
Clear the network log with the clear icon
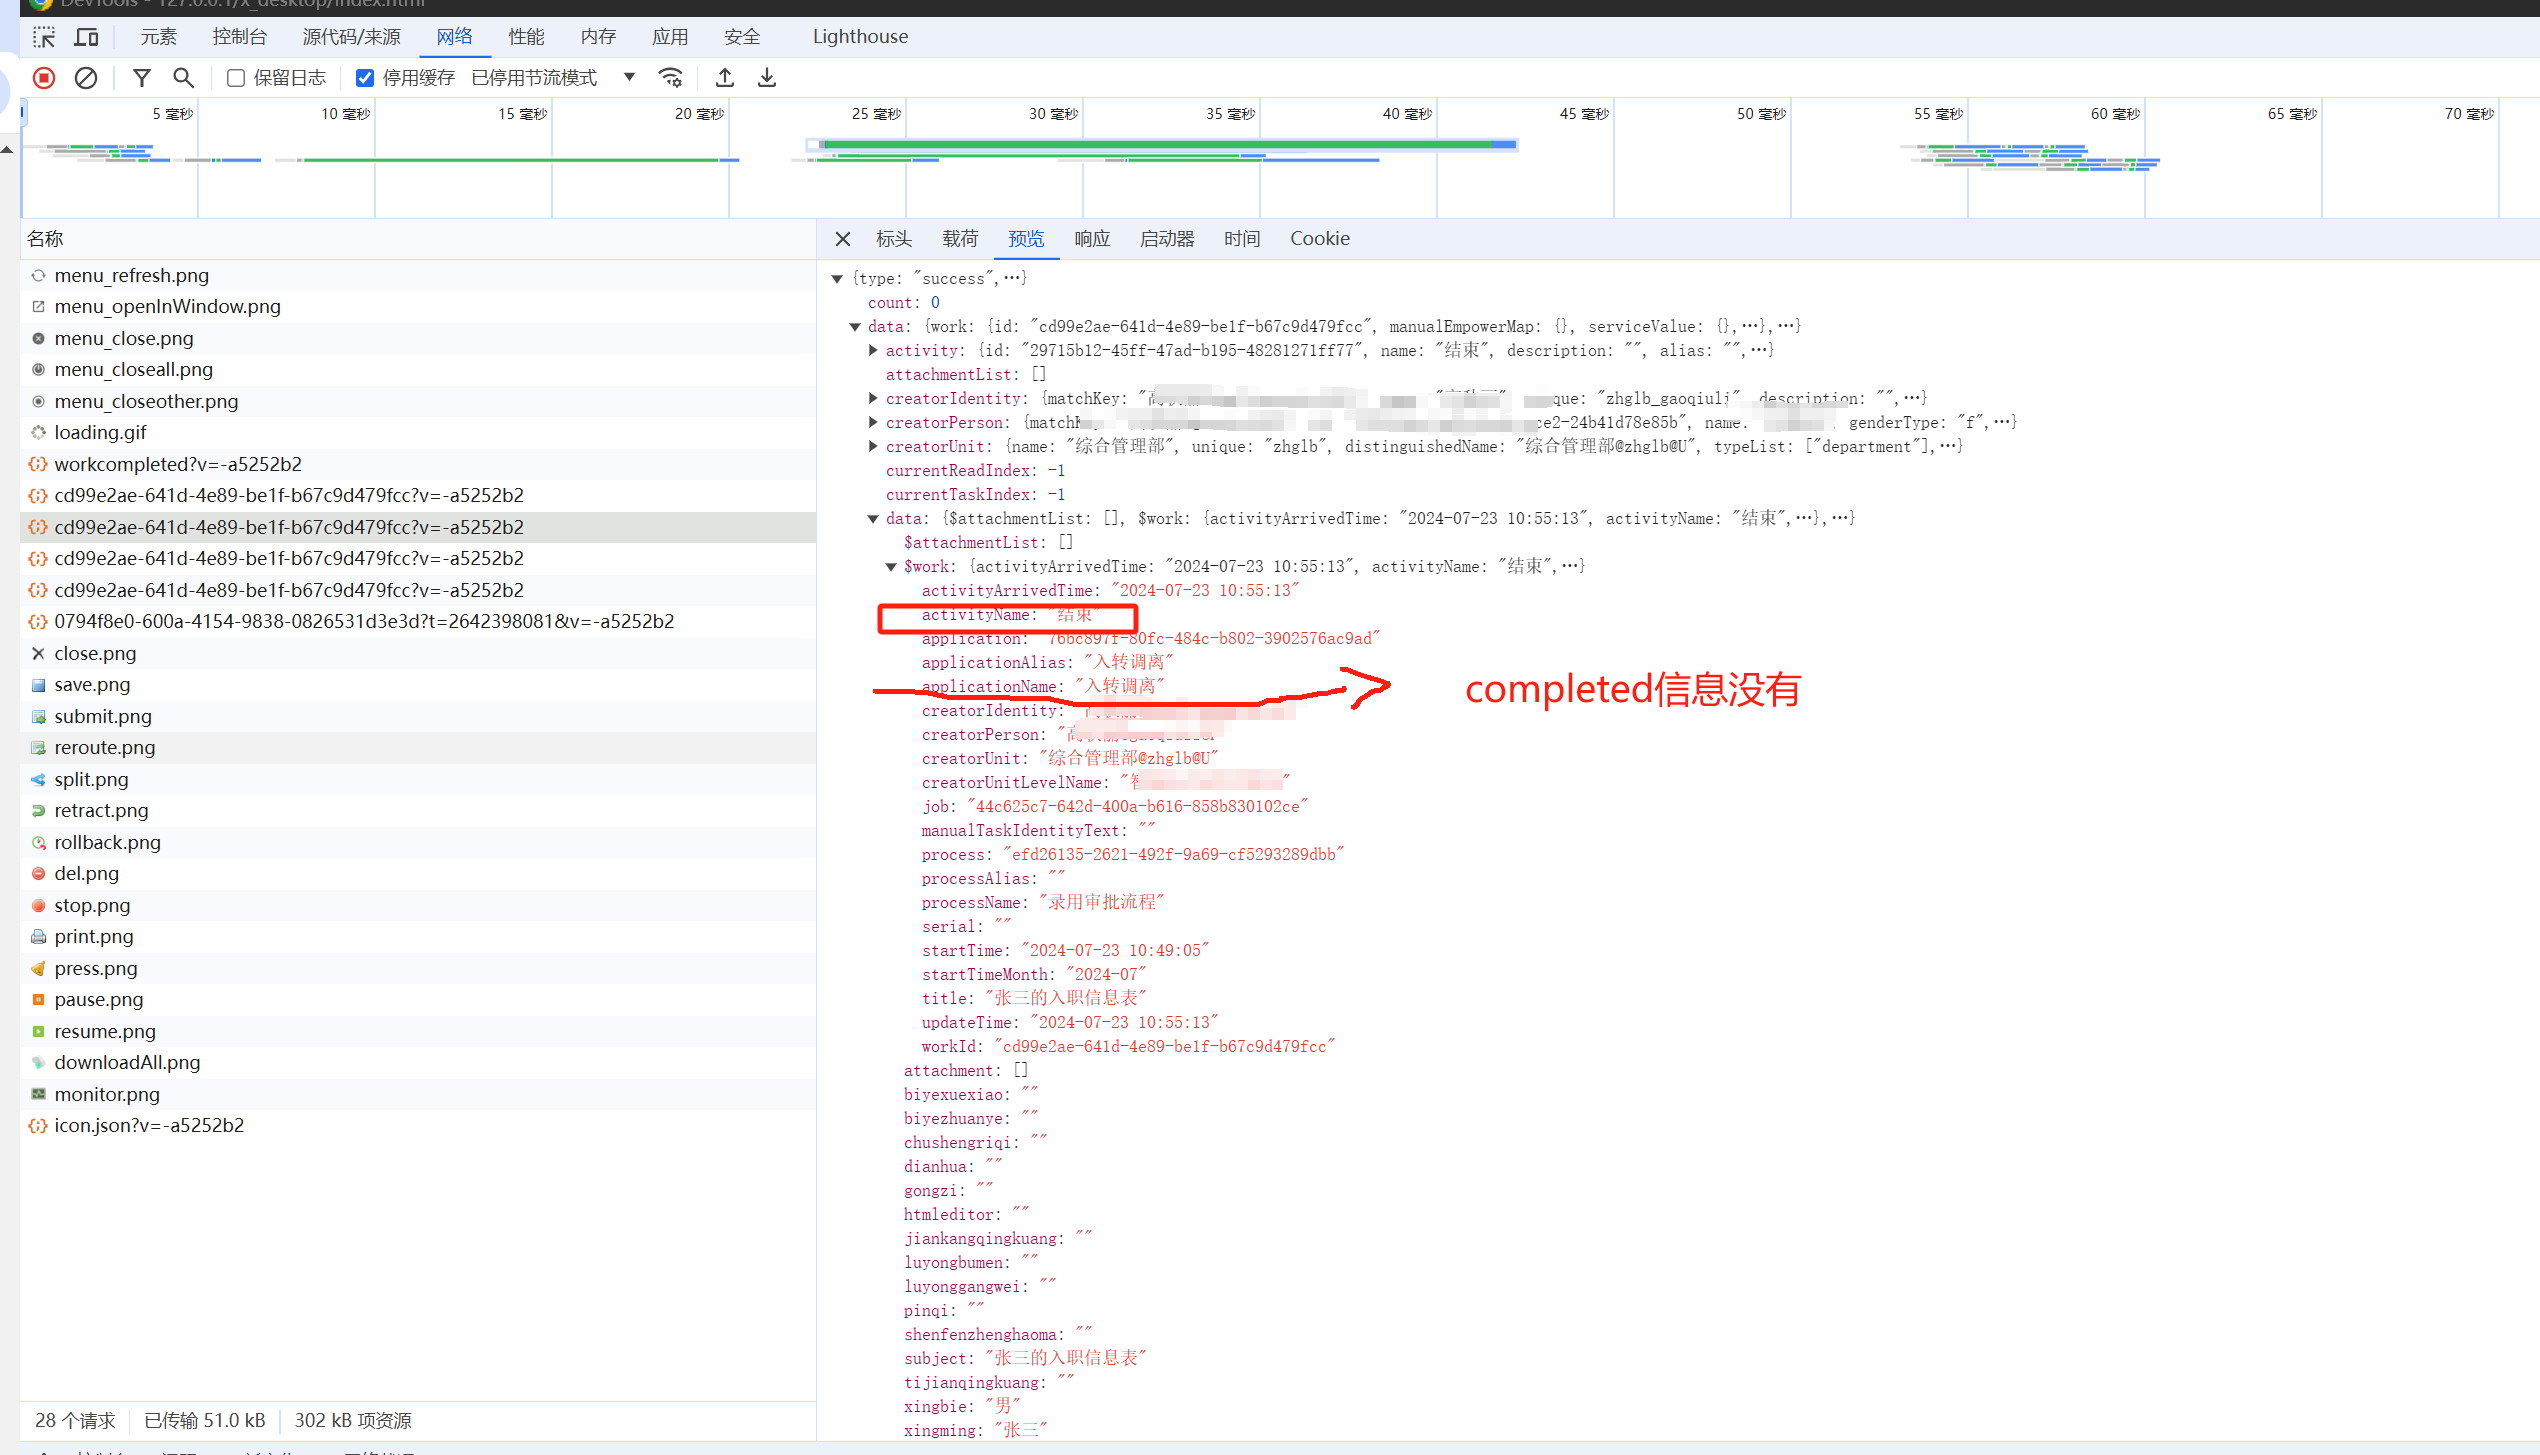point(86,78)
